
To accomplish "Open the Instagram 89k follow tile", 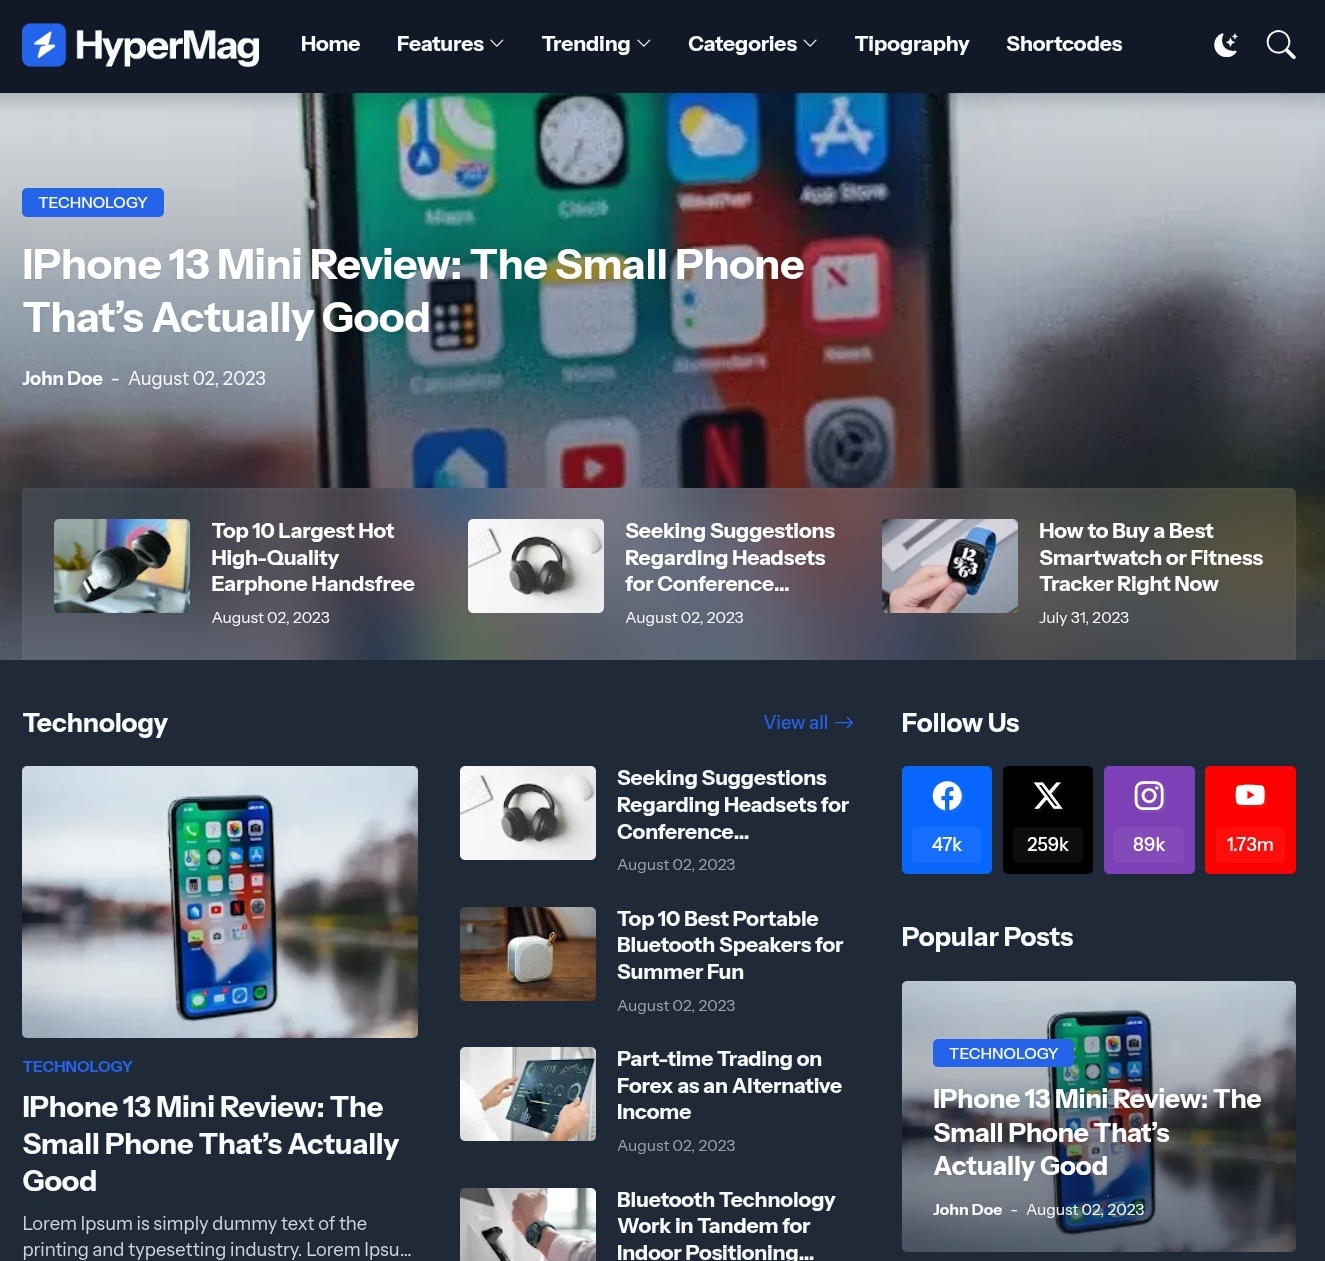I will click(x=1149, y=820).
